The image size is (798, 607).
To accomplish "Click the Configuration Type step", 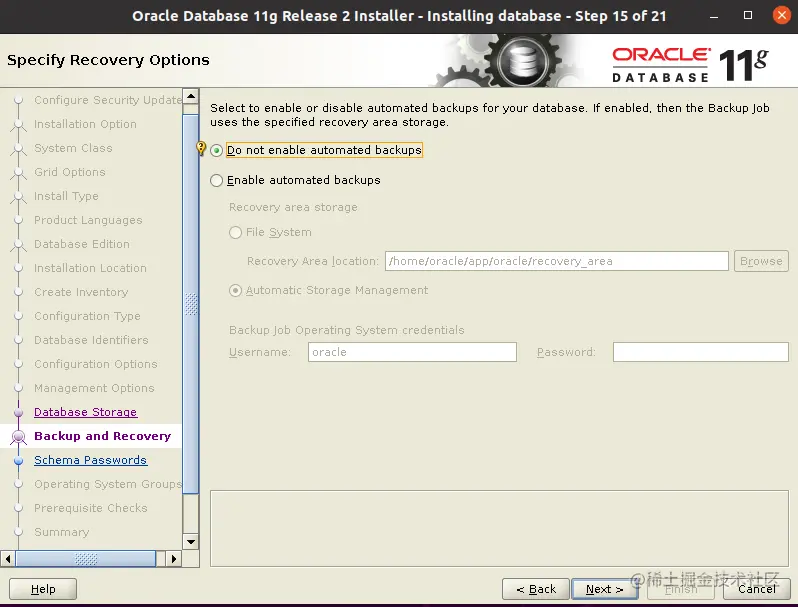I will [x=87, y=316].
